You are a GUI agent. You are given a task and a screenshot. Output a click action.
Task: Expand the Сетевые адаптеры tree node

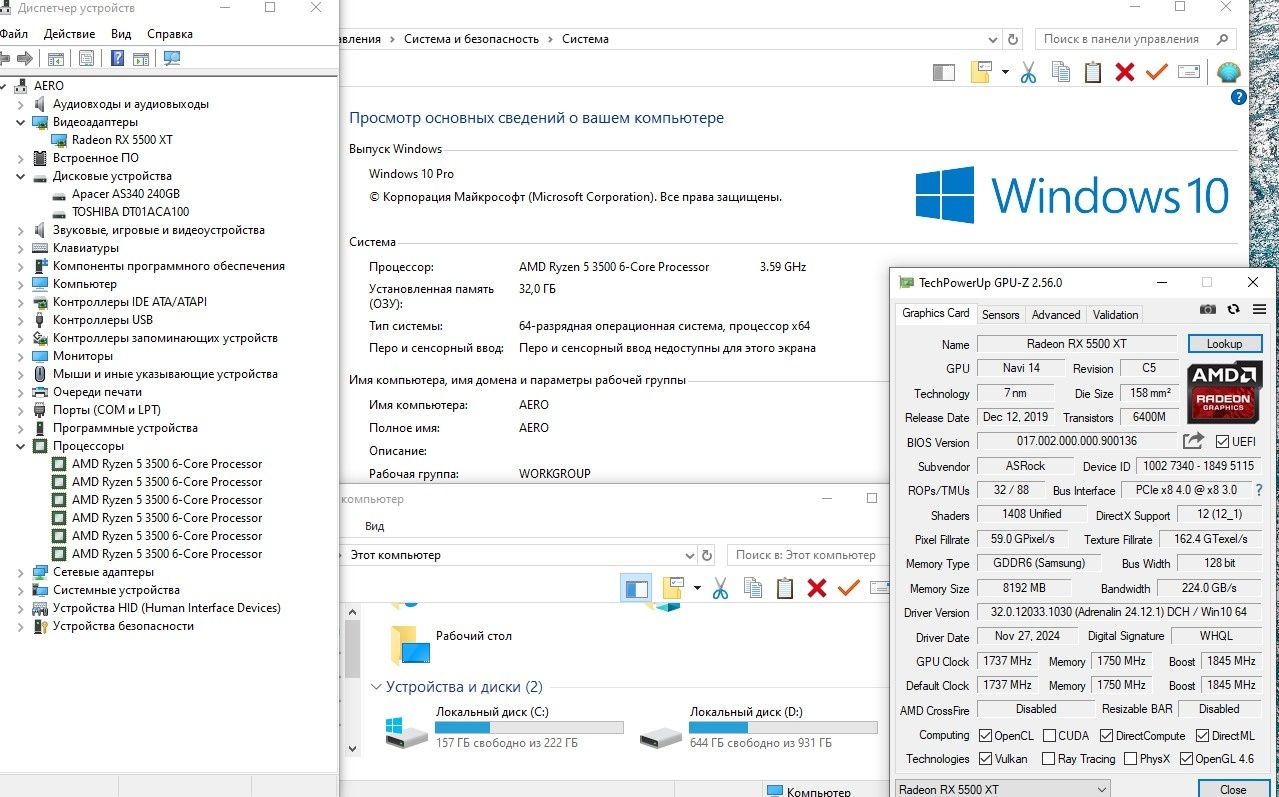click(x=21, y=572)
